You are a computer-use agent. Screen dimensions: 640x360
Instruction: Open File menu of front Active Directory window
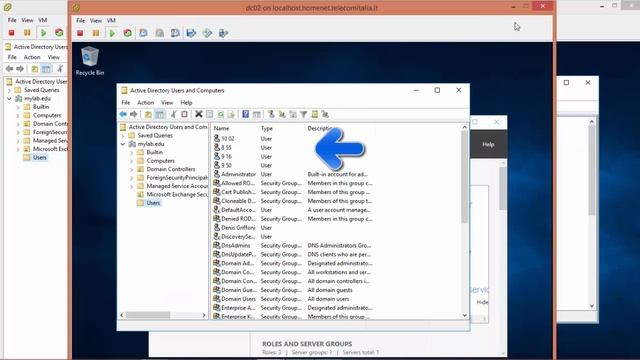click(126, 103)
